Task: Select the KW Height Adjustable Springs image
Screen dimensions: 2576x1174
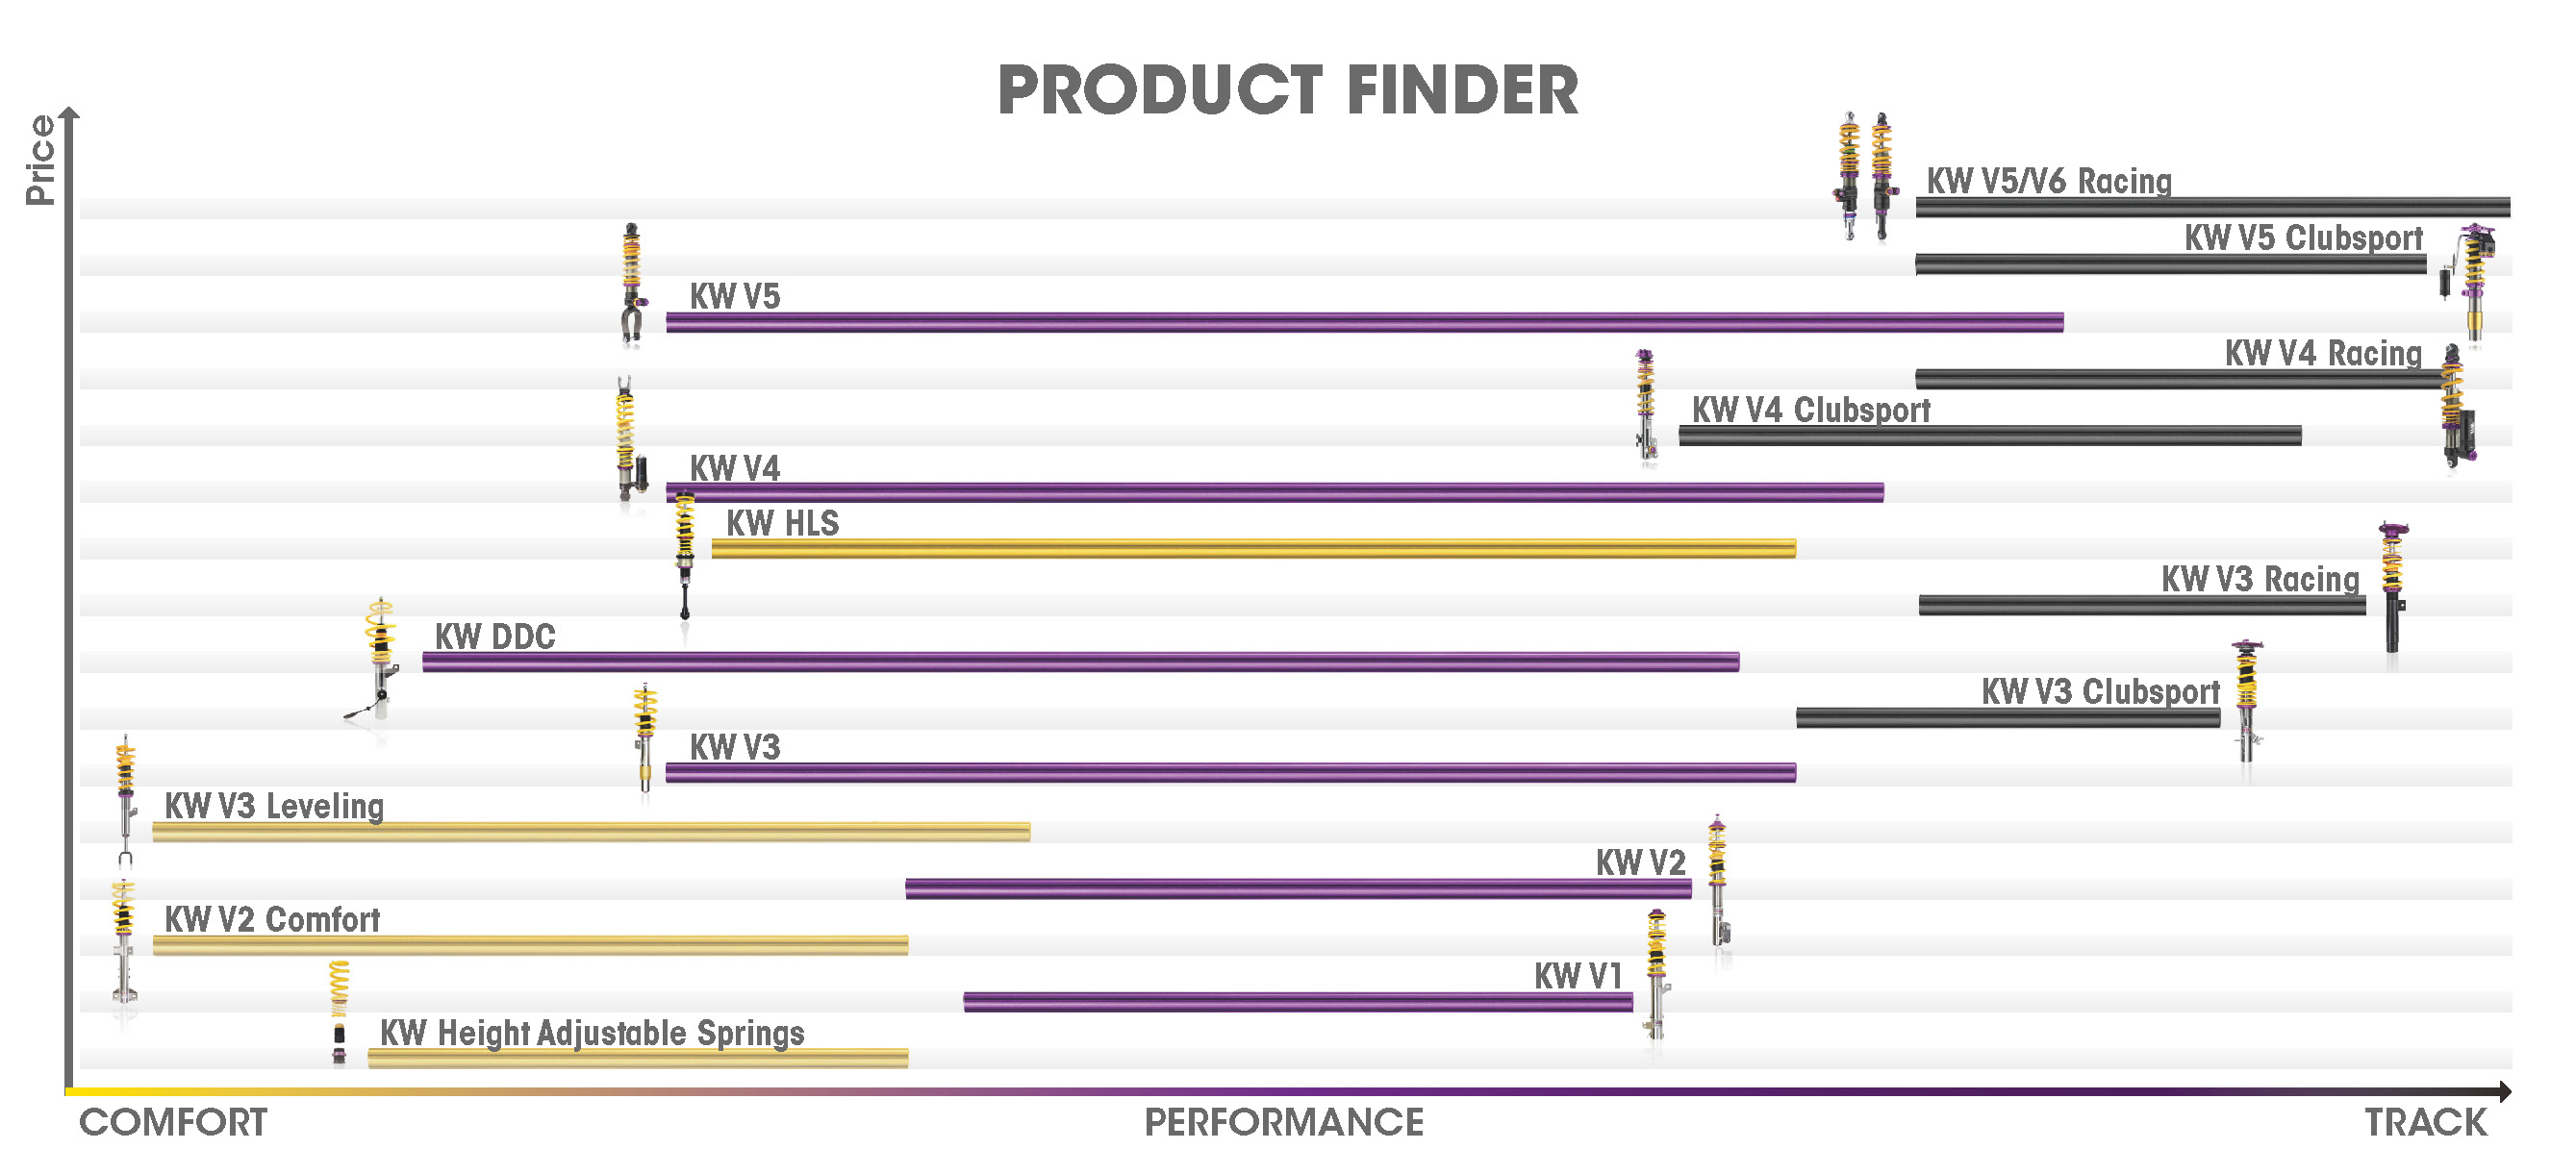Action: click(x=339, y=1013)
